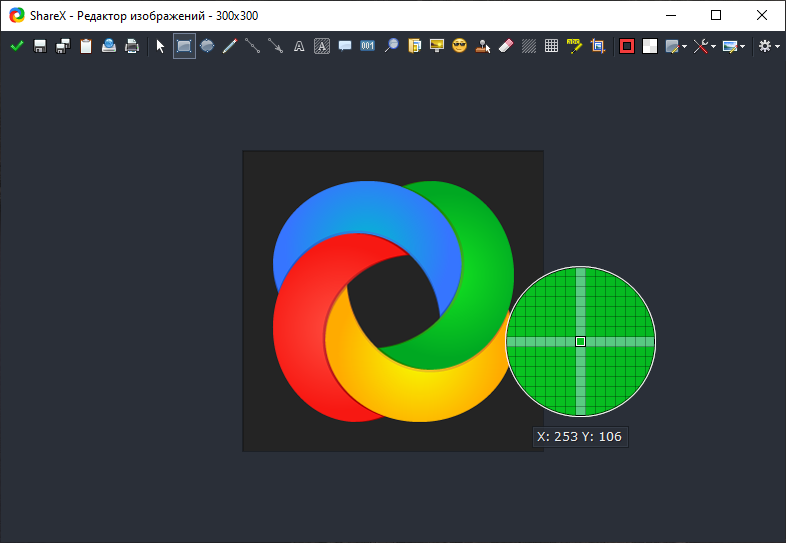Pick the Freehand pencil tool

coord(230,46)
